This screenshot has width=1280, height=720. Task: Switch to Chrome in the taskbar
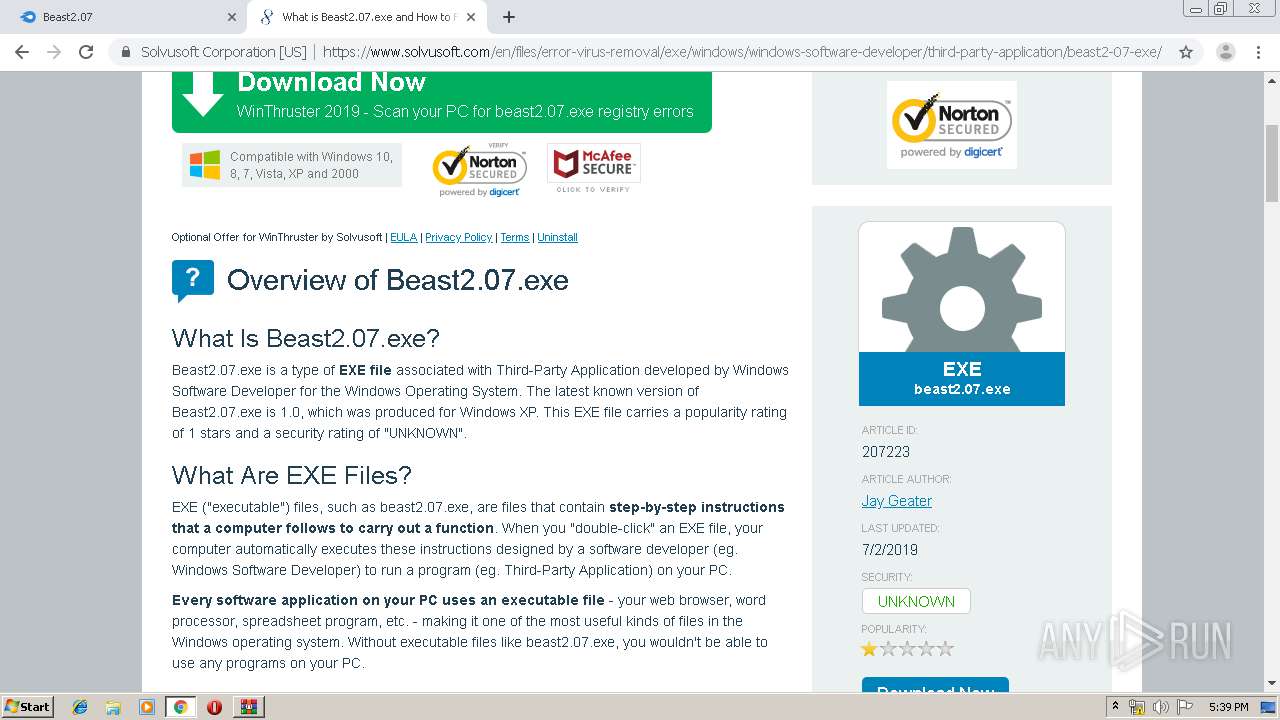point(180,707)
